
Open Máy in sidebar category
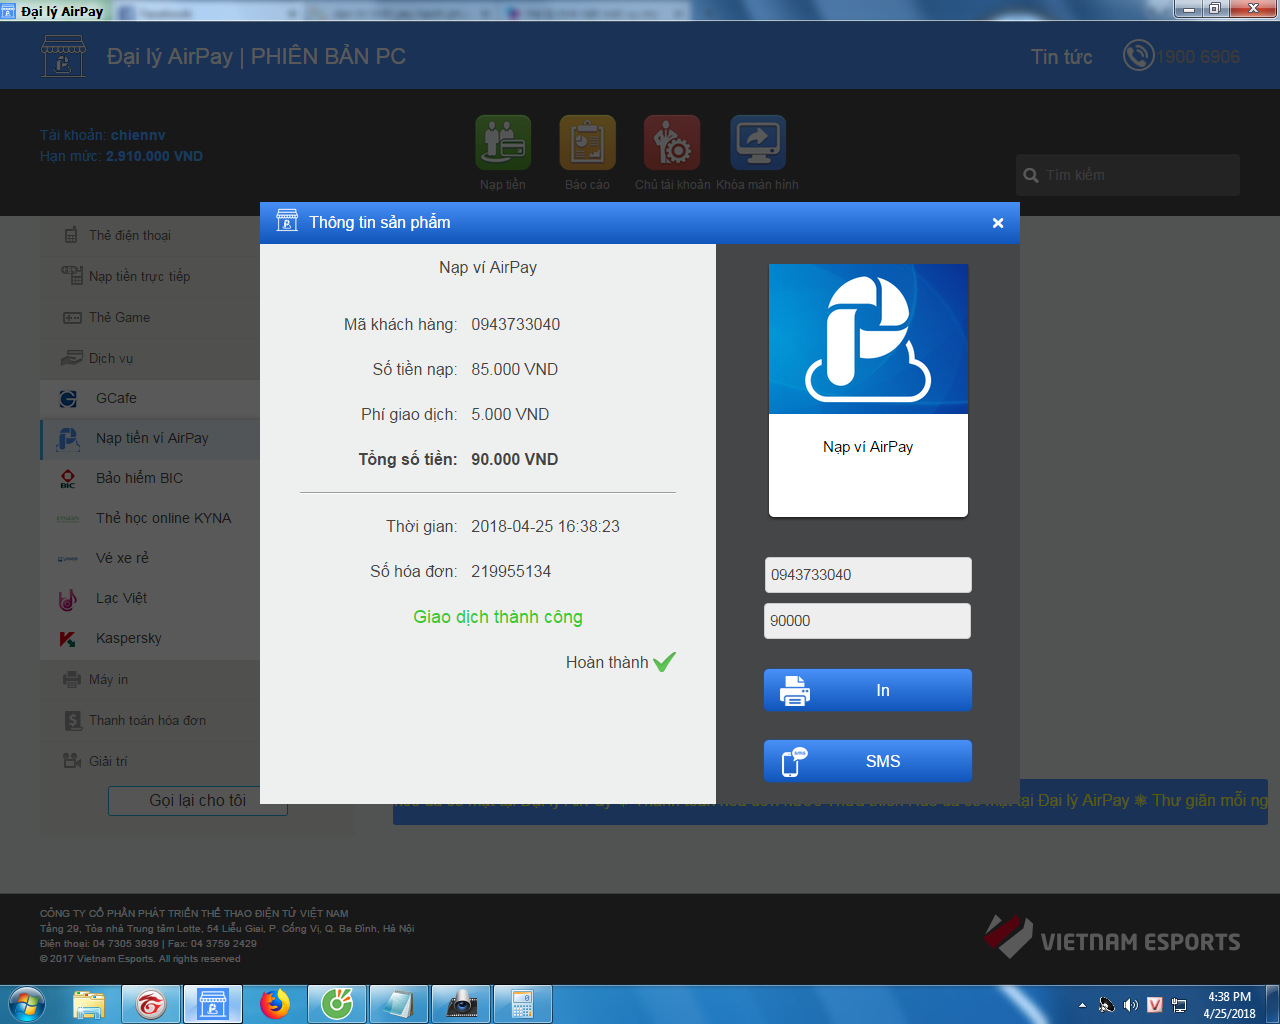coord(150,680)
